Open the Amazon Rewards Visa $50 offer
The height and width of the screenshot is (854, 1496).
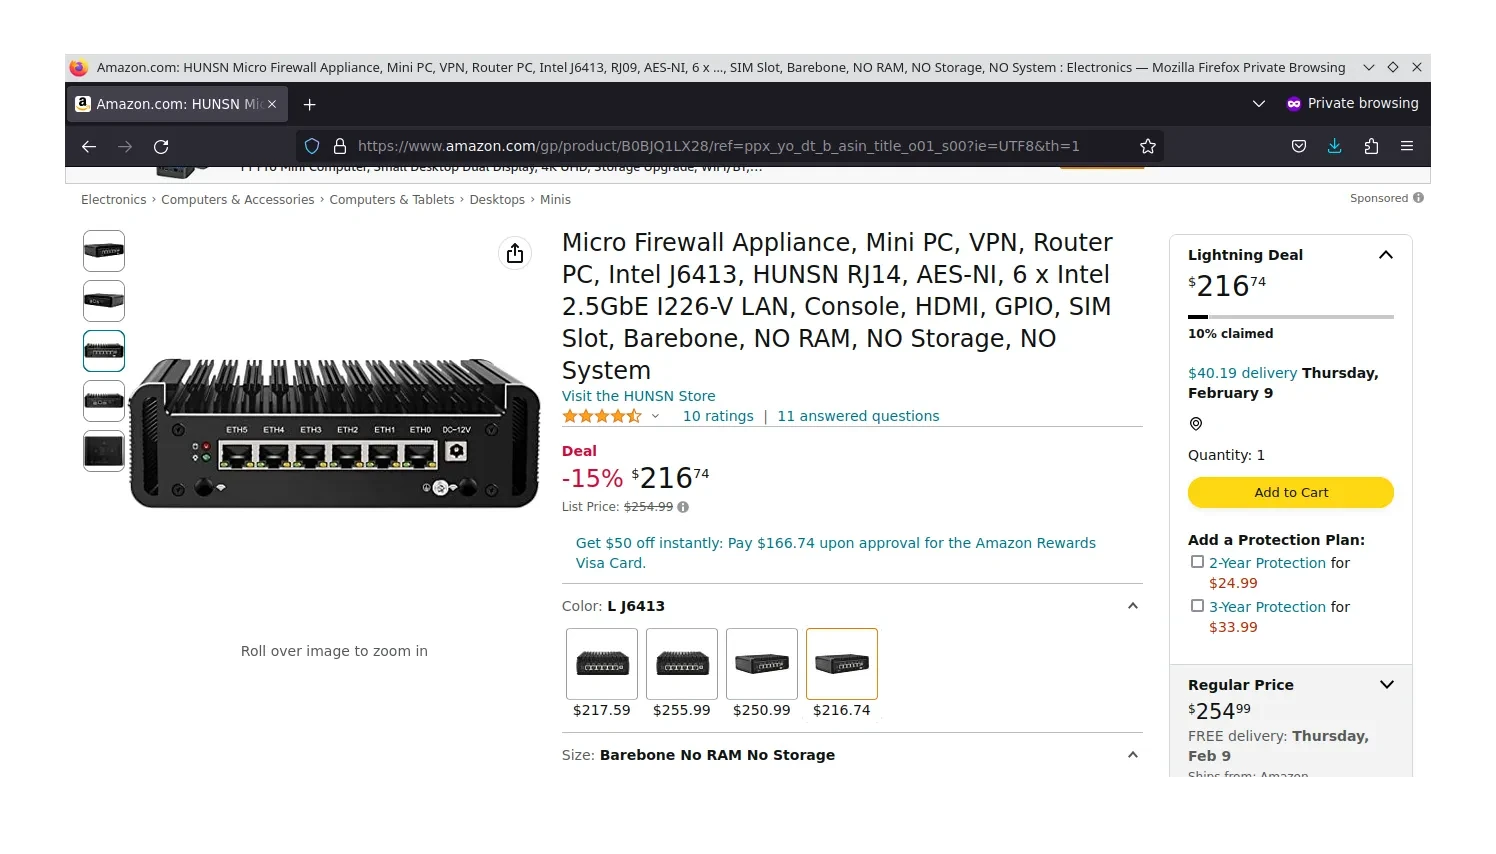click(x=836, y=553)
